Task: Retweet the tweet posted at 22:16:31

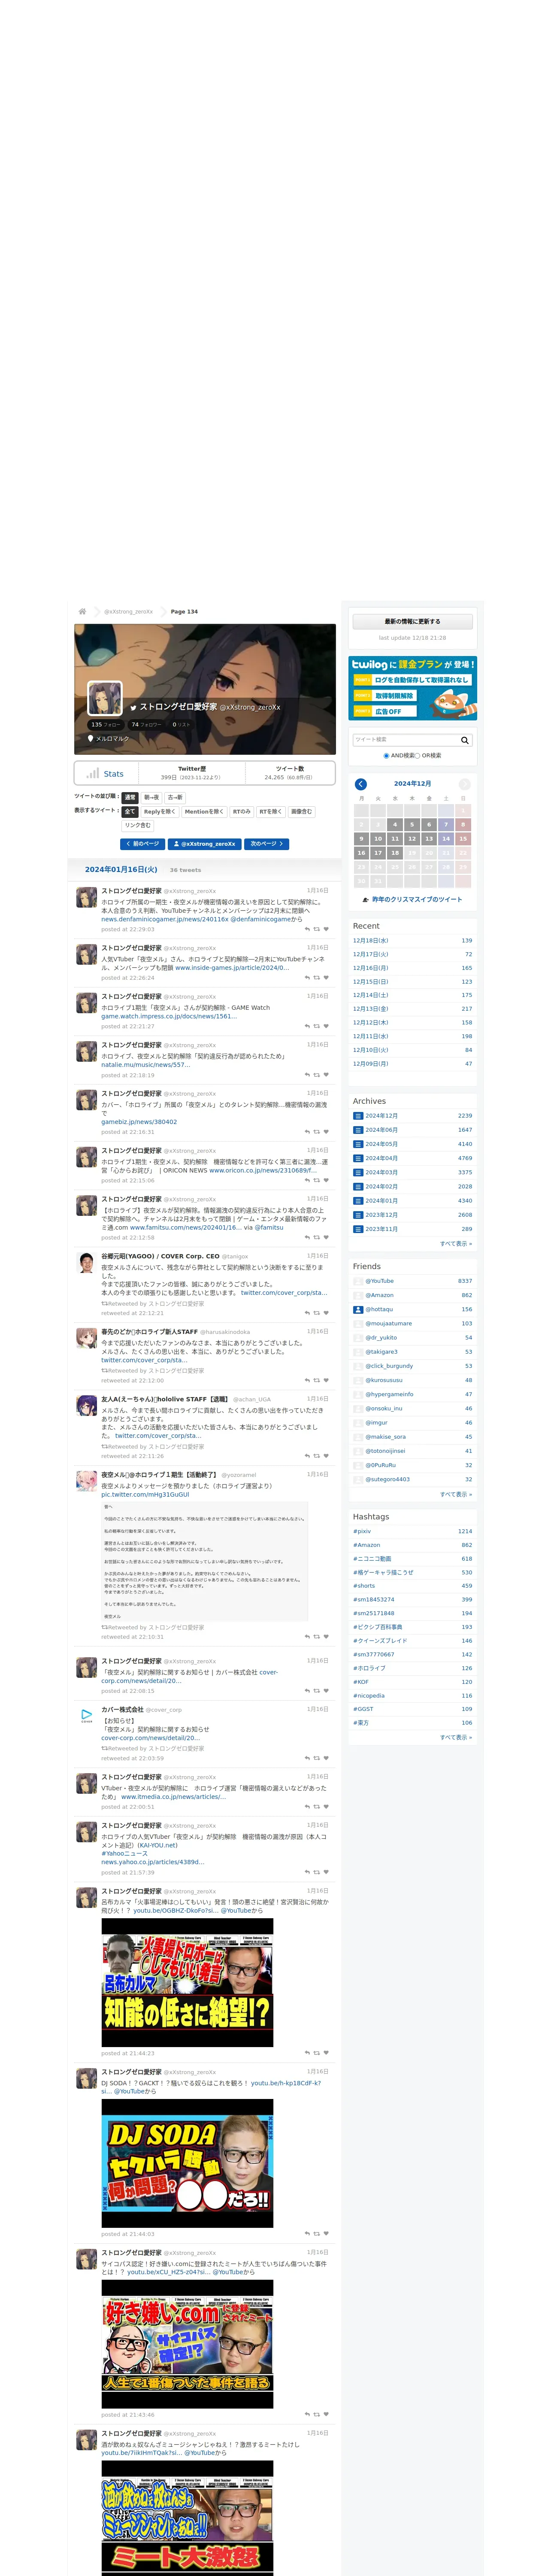Action: pyautogui.click(x=317, y=1132)
